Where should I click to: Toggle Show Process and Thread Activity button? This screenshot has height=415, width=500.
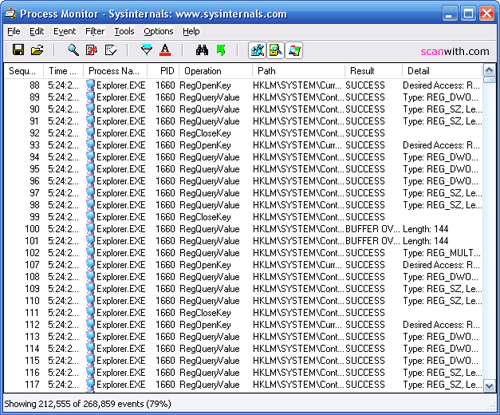coord(294,50)
